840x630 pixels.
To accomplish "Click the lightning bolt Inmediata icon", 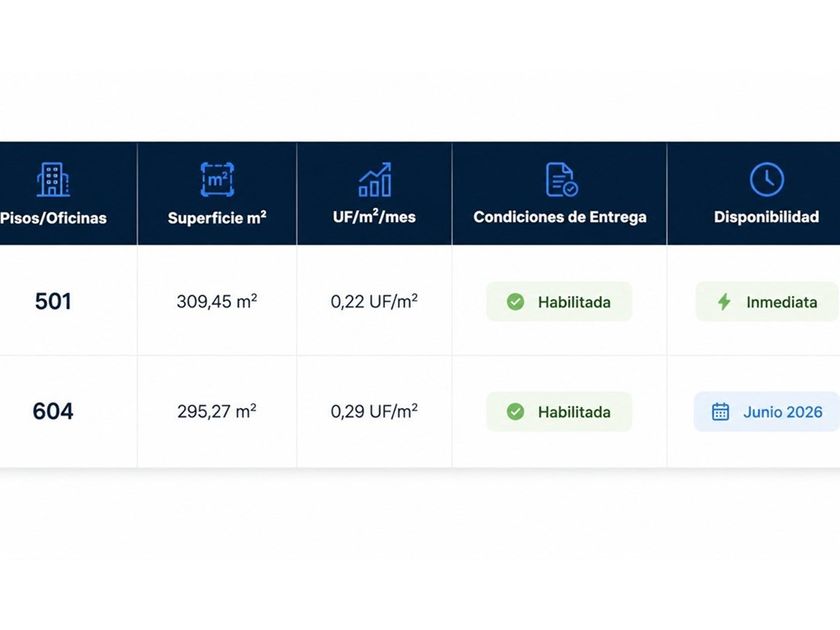I will (724, 302).
